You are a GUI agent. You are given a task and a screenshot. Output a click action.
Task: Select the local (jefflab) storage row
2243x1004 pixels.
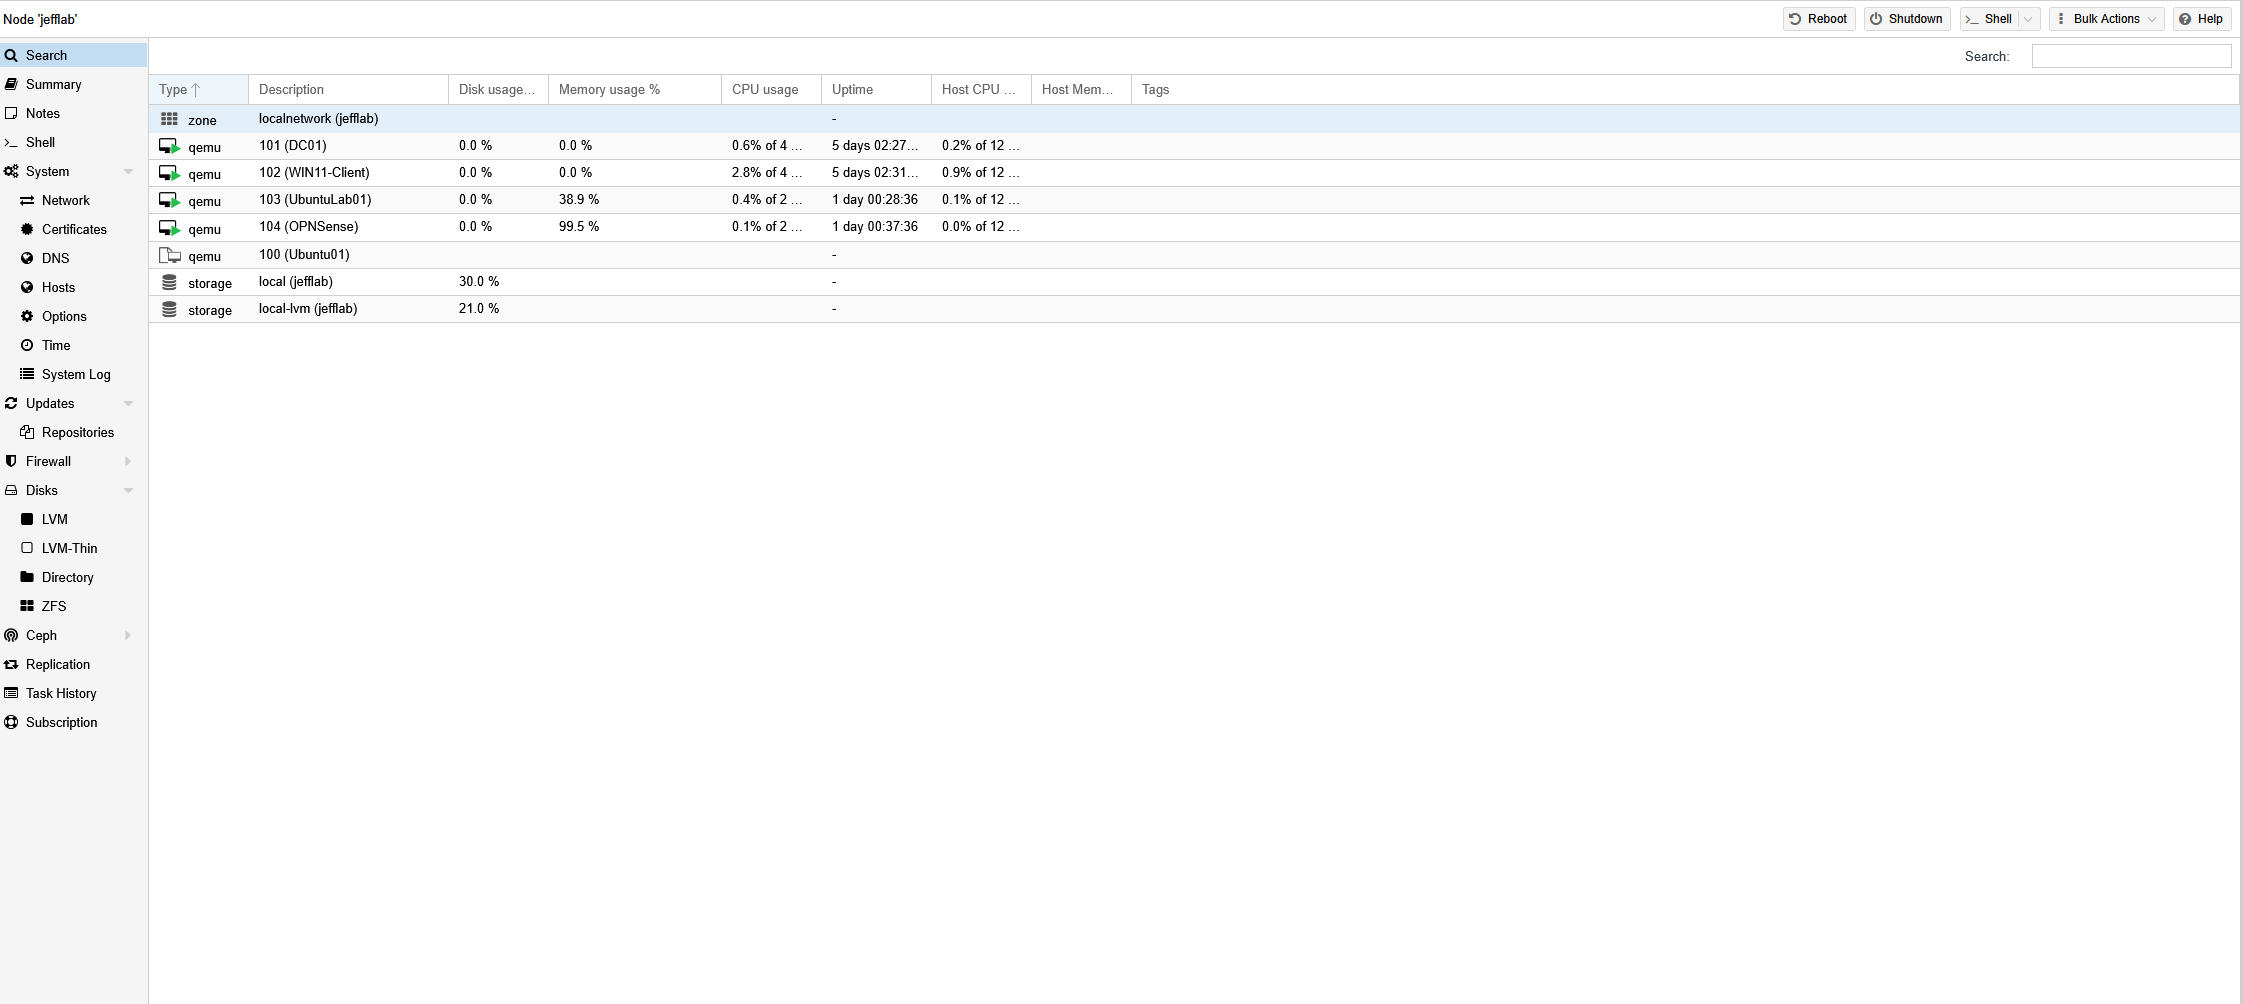tap(1194, 282)
